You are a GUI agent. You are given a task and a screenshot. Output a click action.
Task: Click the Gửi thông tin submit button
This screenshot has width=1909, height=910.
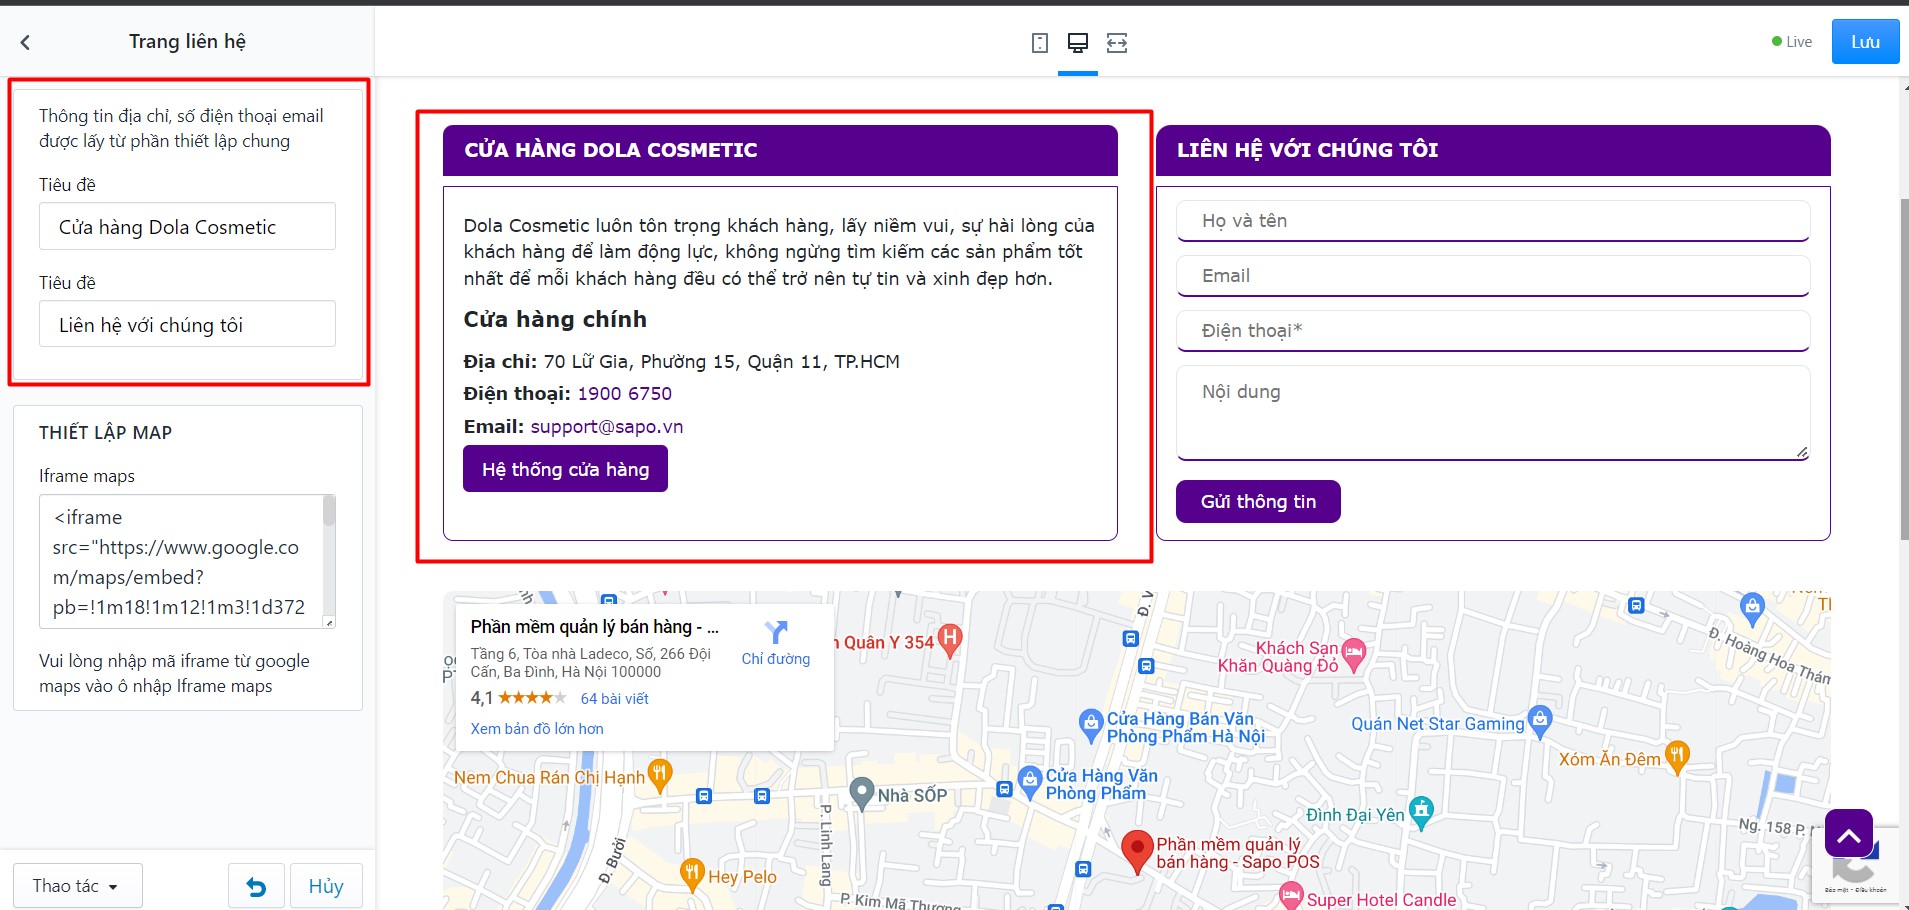tap(1258, 501)
